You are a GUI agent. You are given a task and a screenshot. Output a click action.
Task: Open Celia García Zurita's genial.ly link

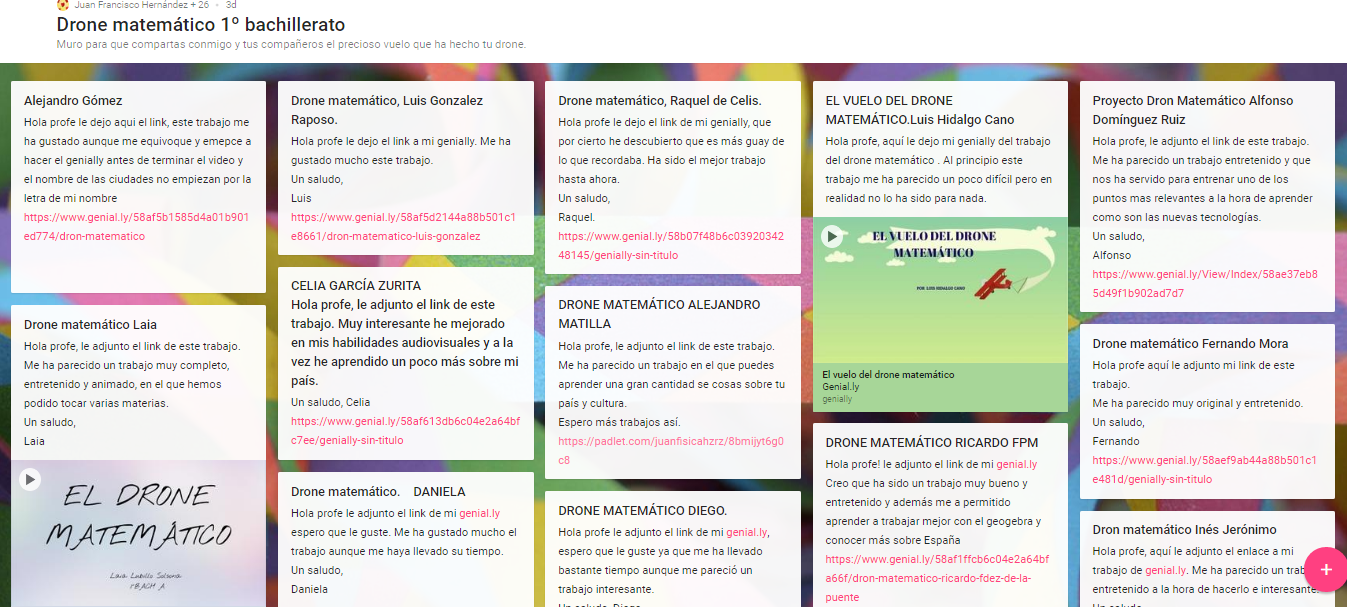point(405,431)
